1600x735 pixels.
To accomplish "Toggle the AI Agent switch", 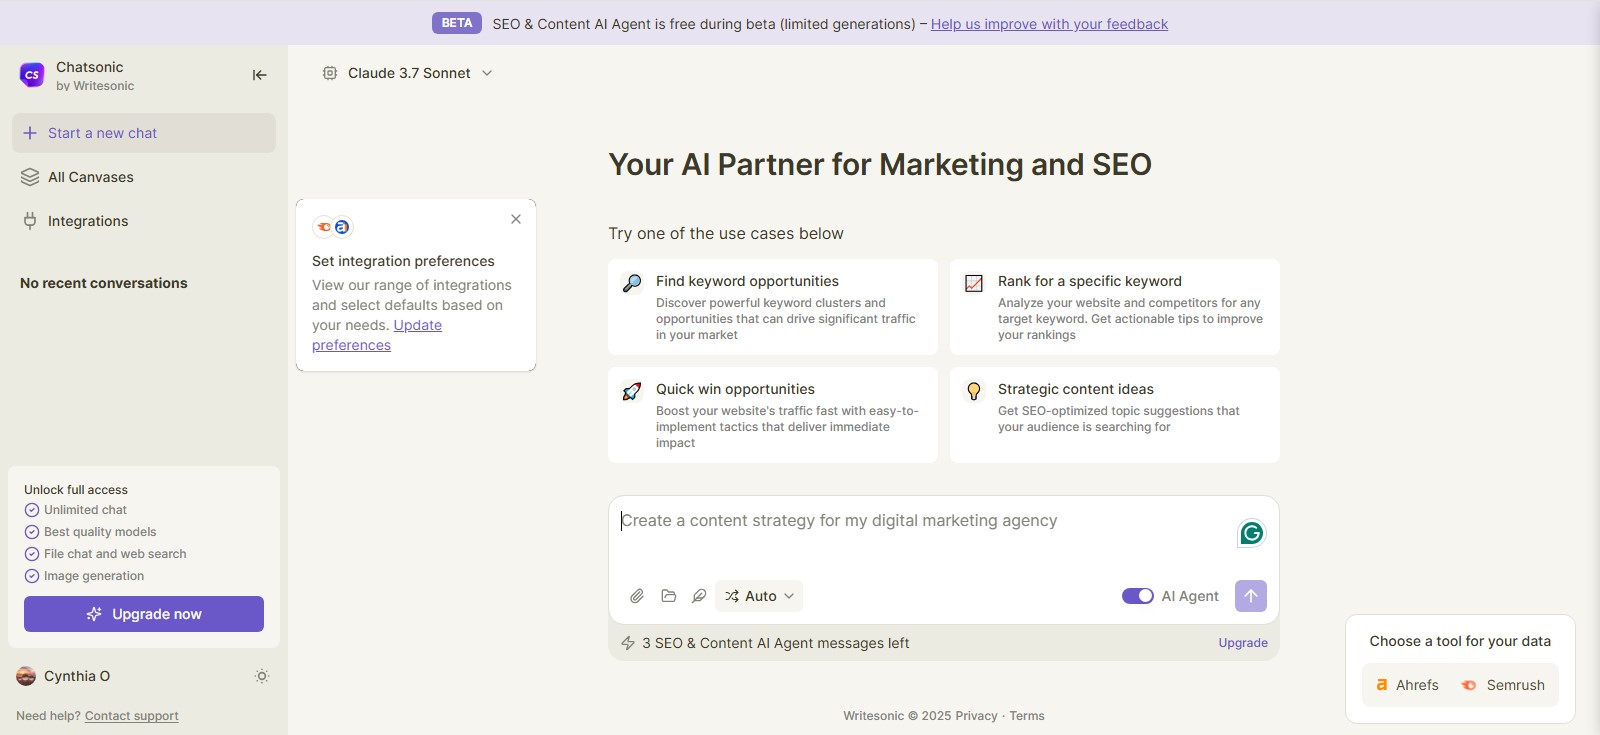I will pos(1138,596).
